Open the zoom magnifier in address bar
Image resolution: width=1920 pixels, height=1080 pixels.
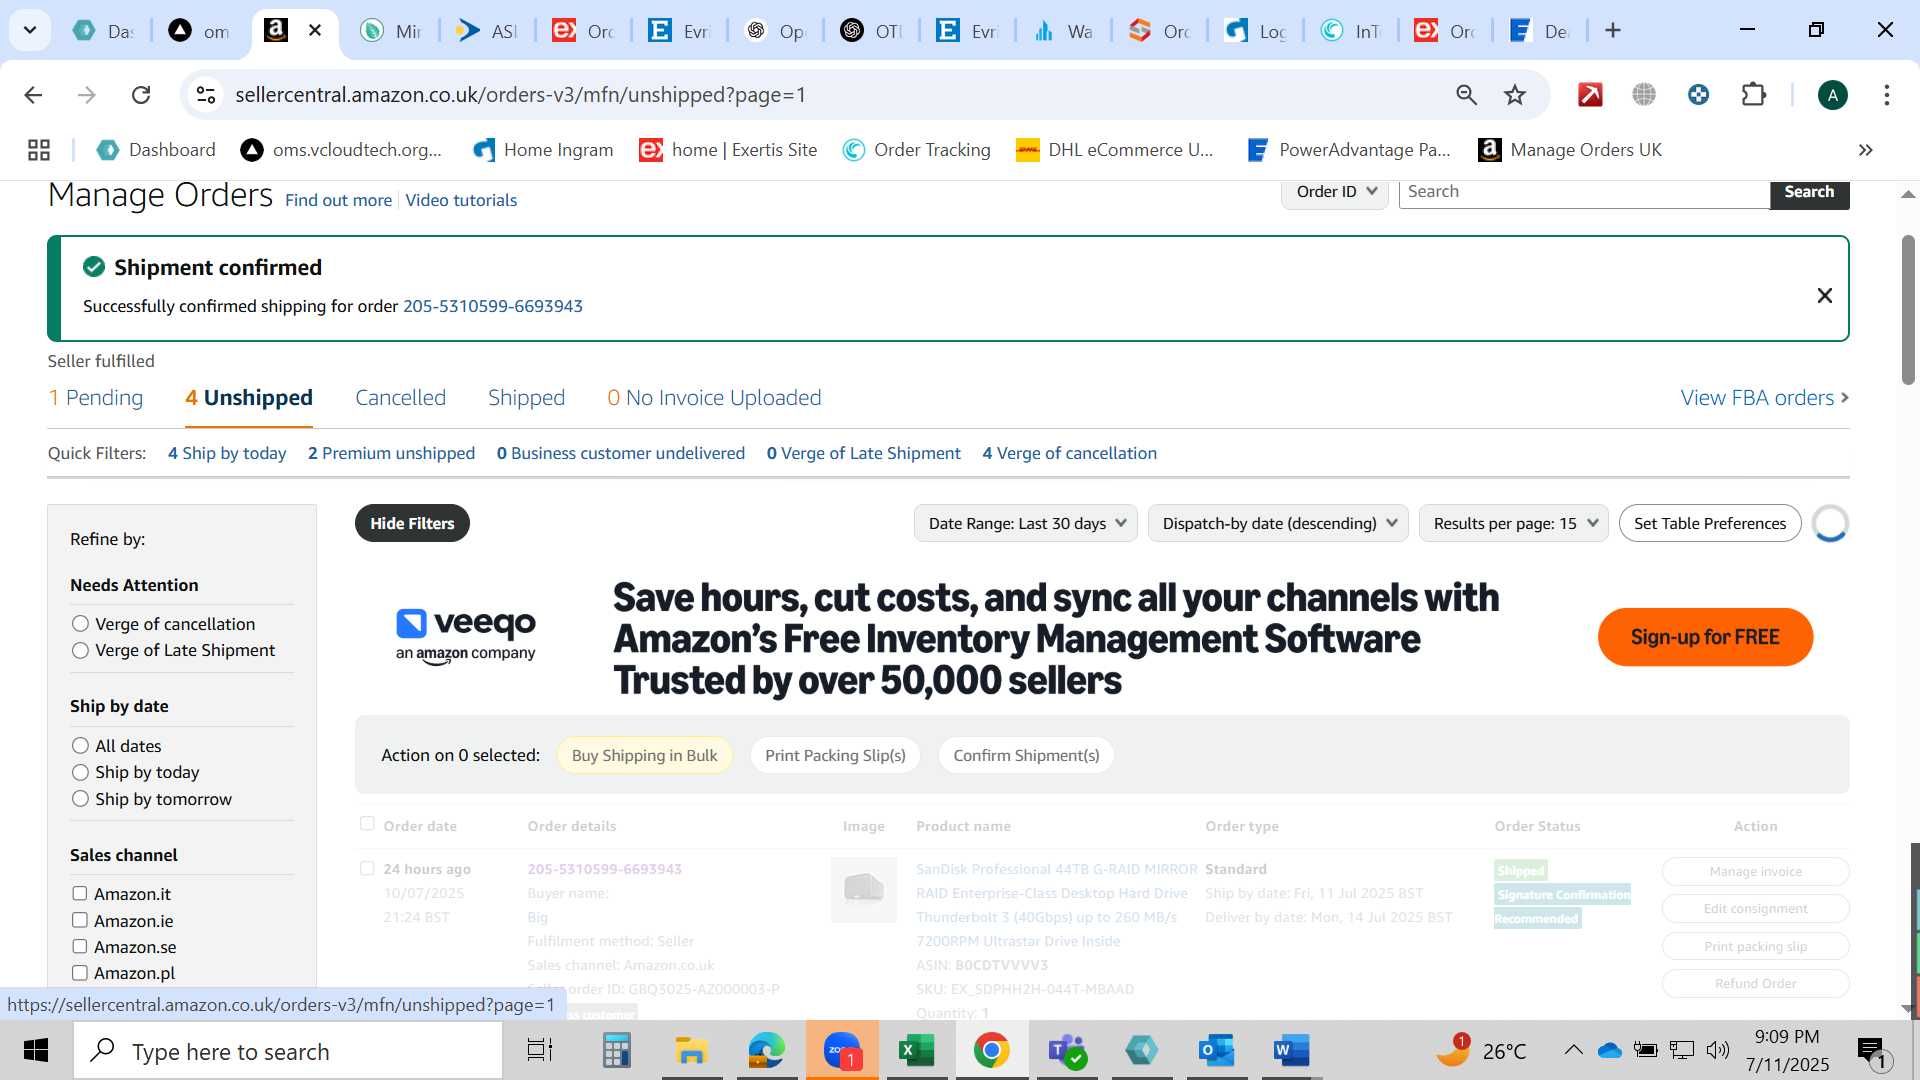tap(1466, 95)
